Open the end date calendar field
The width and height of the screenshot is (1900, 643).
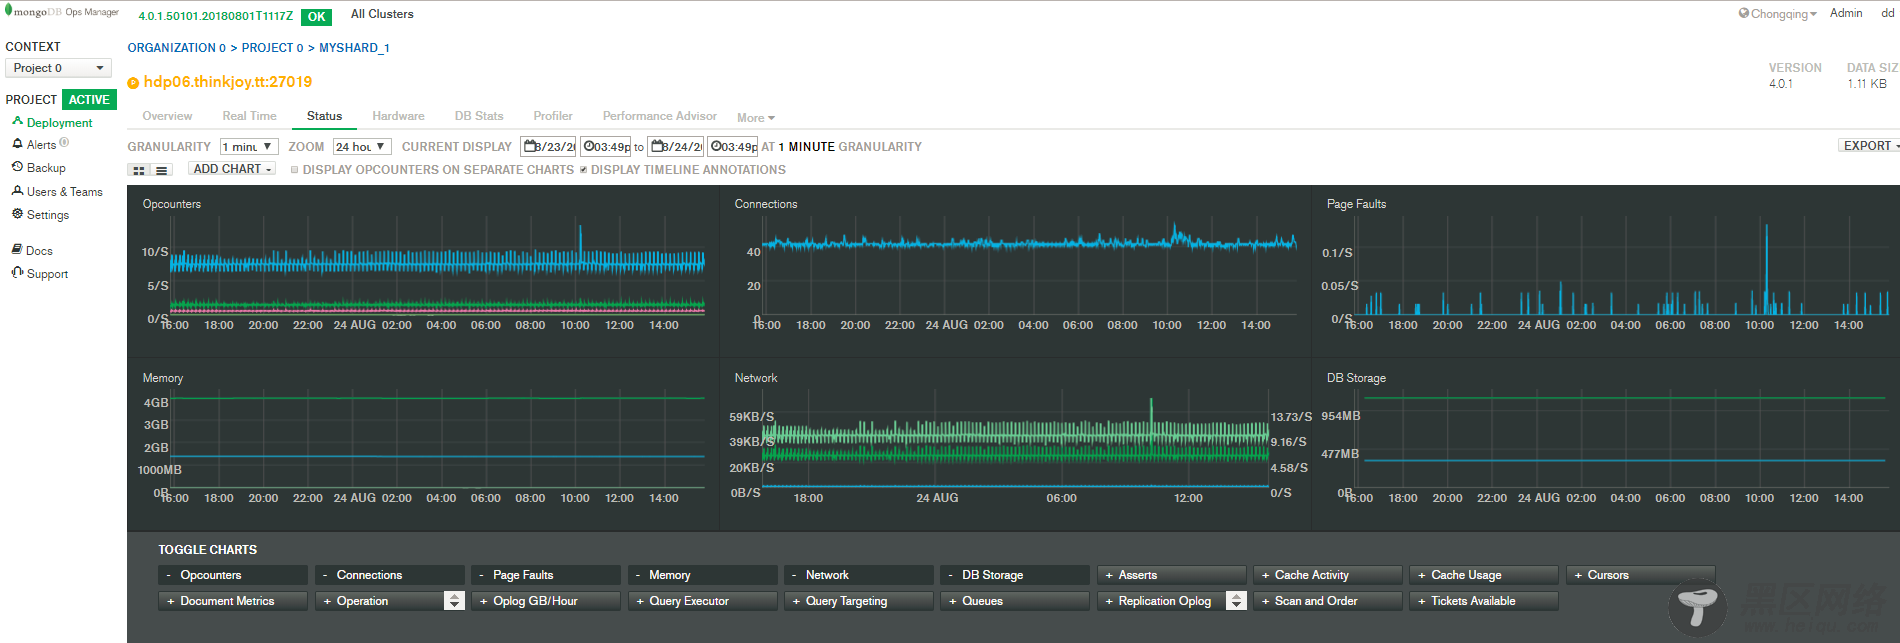pos(676,147)
